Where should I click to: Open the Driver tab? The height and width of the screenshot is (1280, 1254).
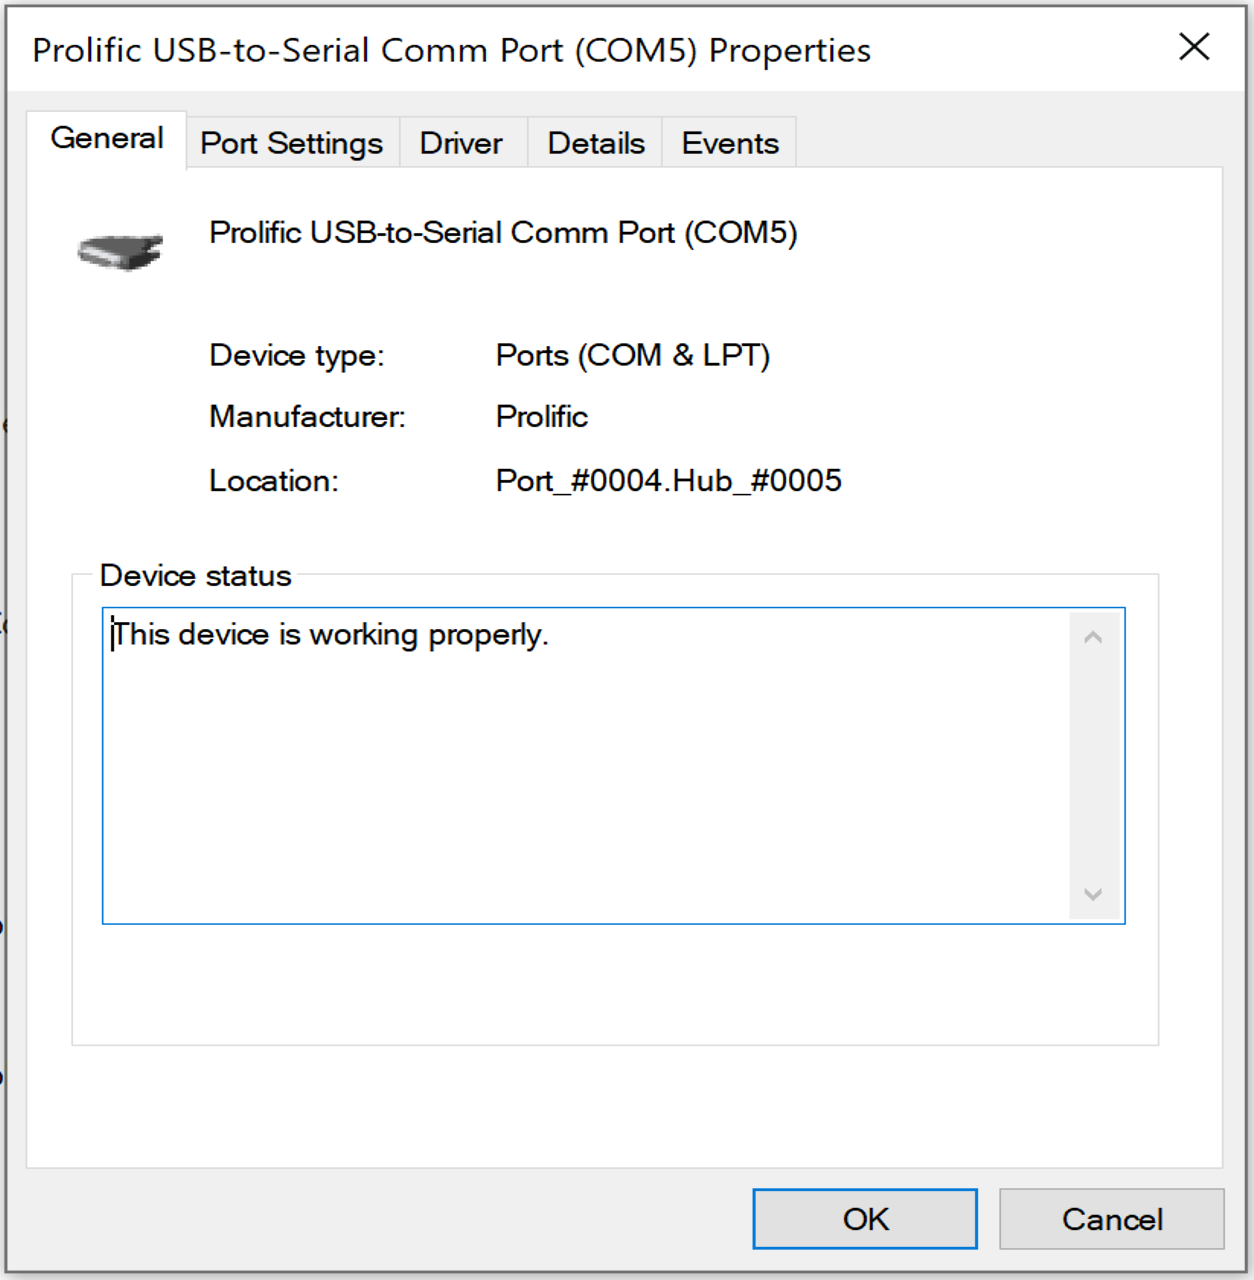[x=462, y=143]
